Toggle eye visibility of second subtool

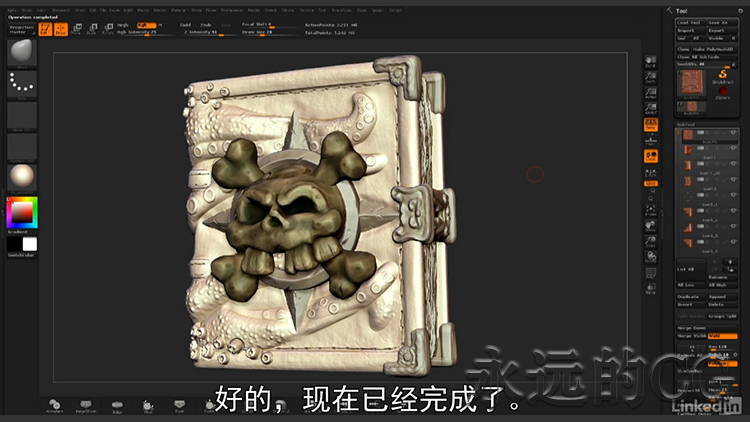pyautogui.click(x=733, y=148)
